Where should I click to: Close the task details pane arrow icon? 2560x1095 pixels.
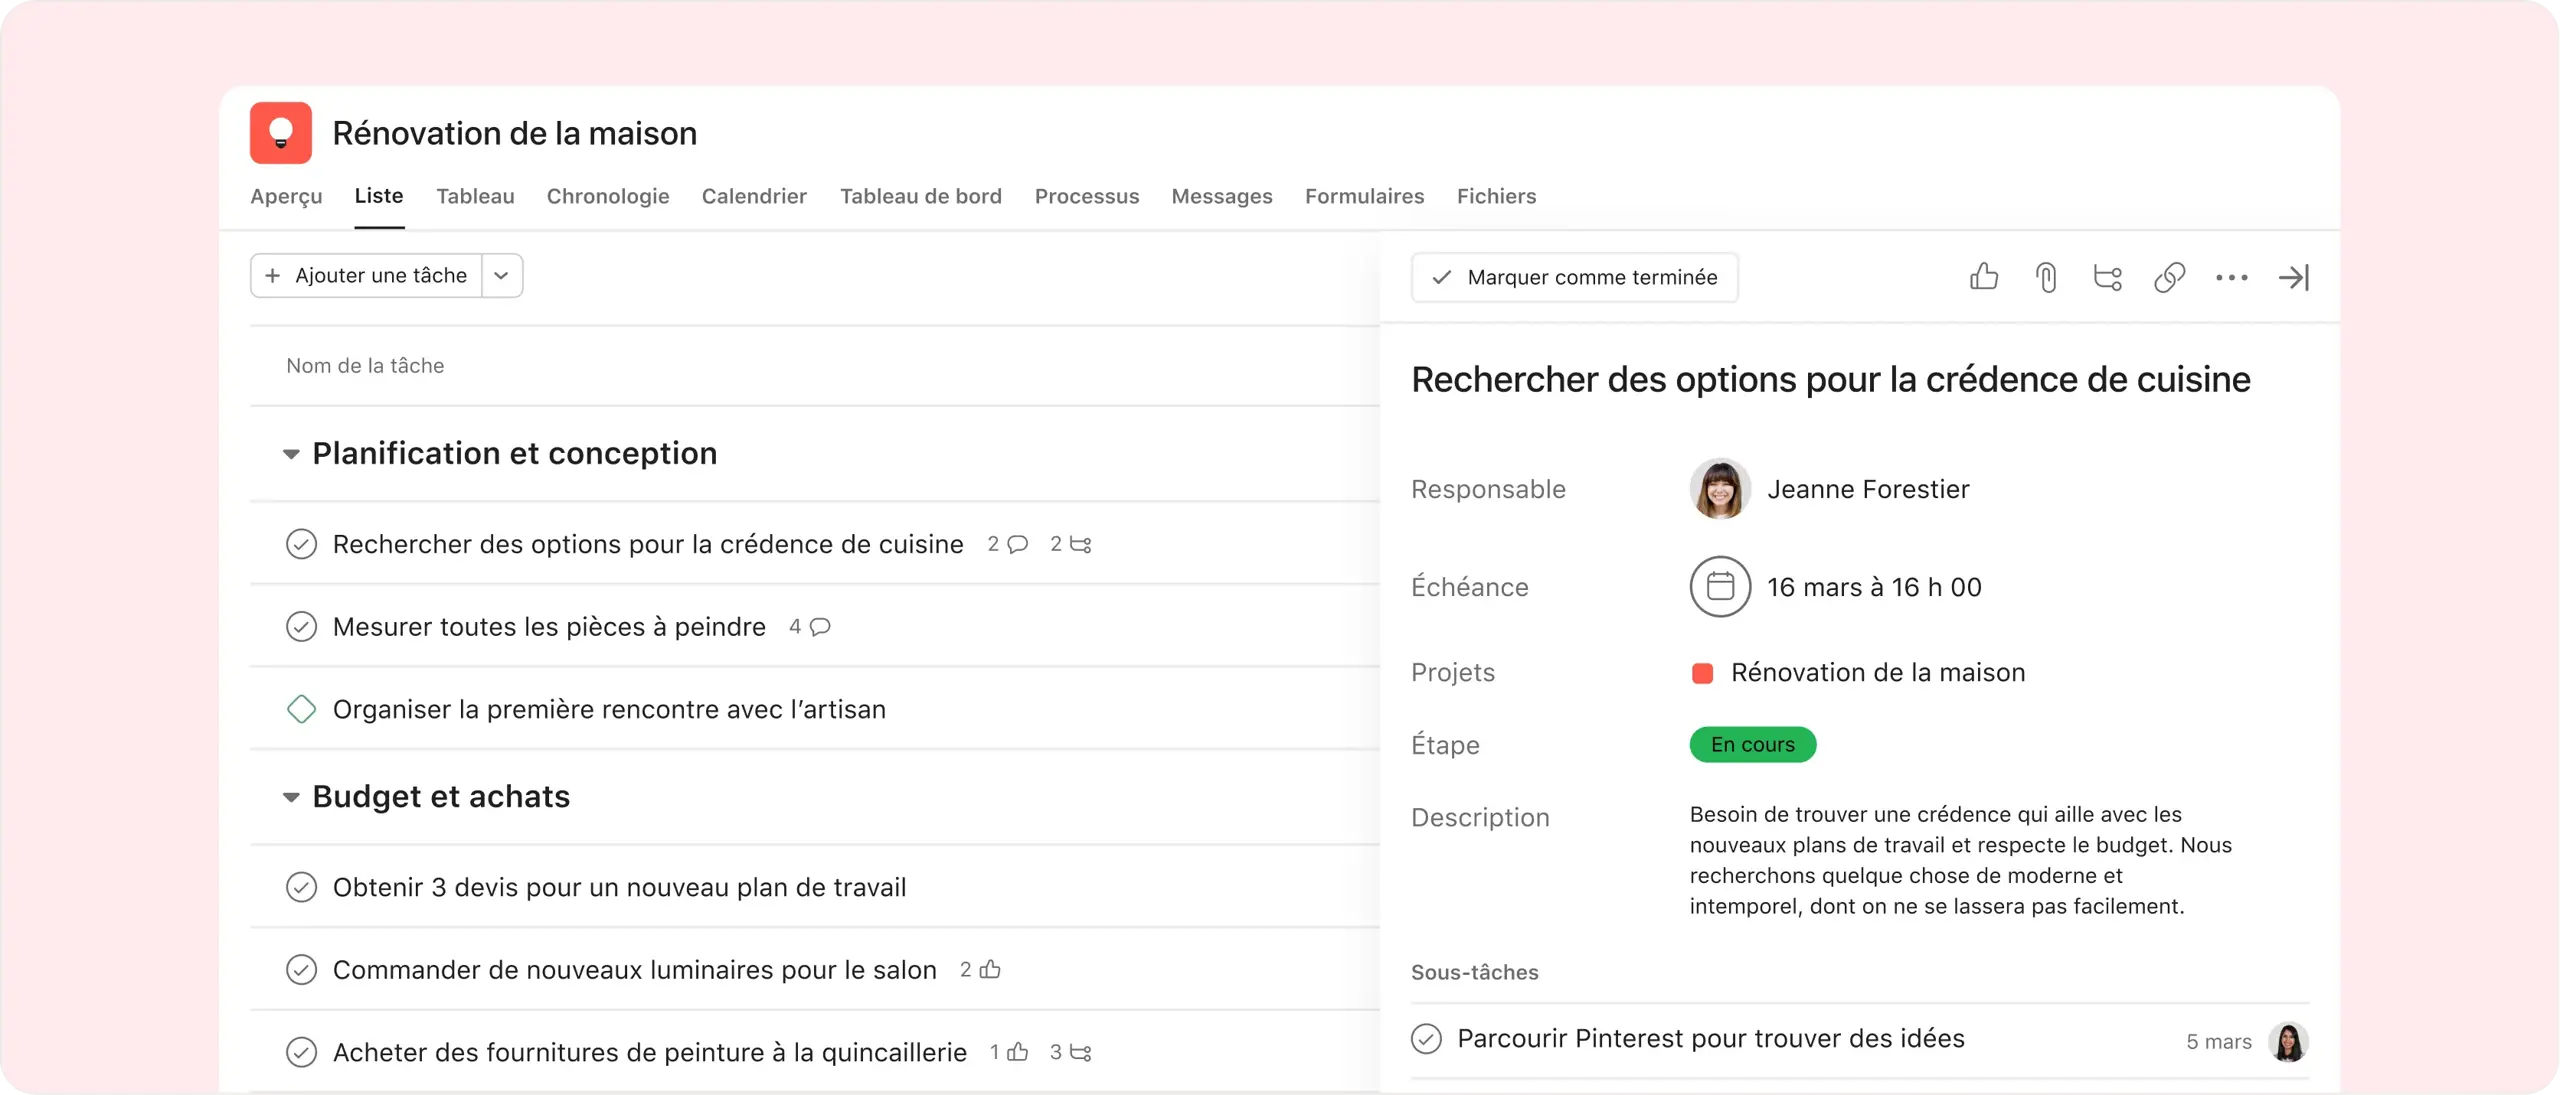(x=2293, y=277)
